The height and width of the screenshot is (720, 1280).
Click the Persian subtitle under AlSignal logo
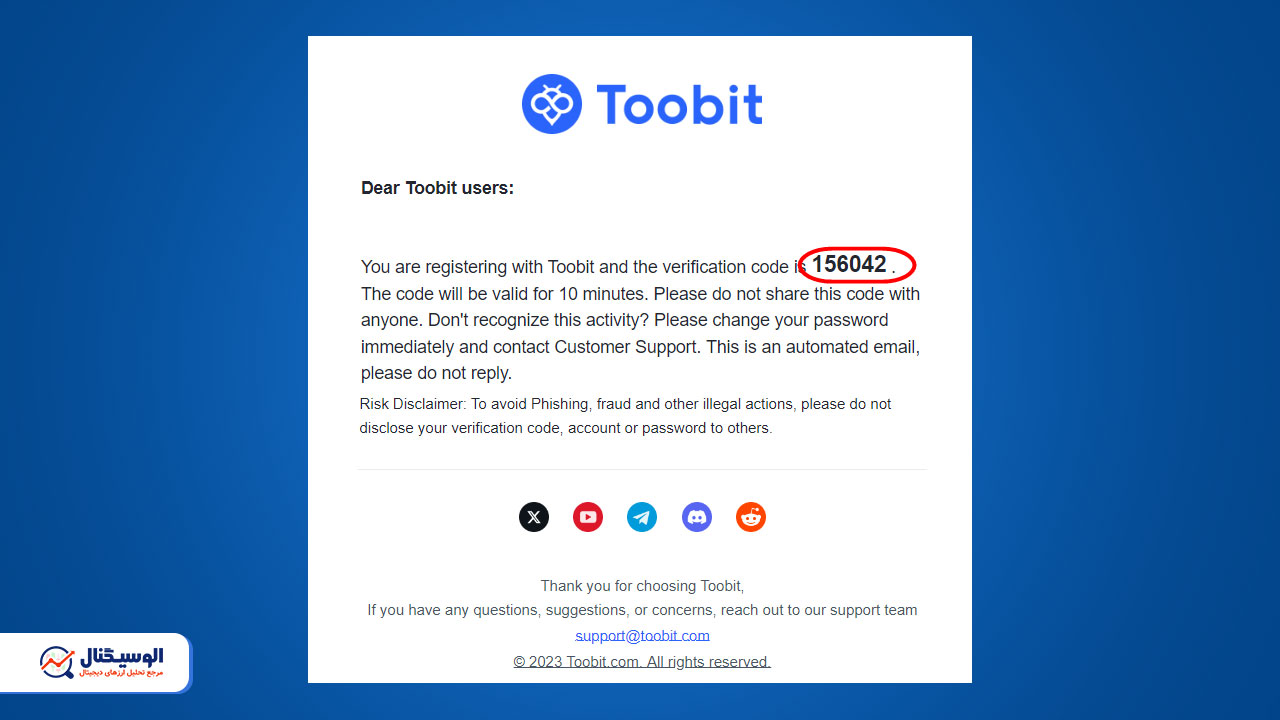click(x=121, y=673)
